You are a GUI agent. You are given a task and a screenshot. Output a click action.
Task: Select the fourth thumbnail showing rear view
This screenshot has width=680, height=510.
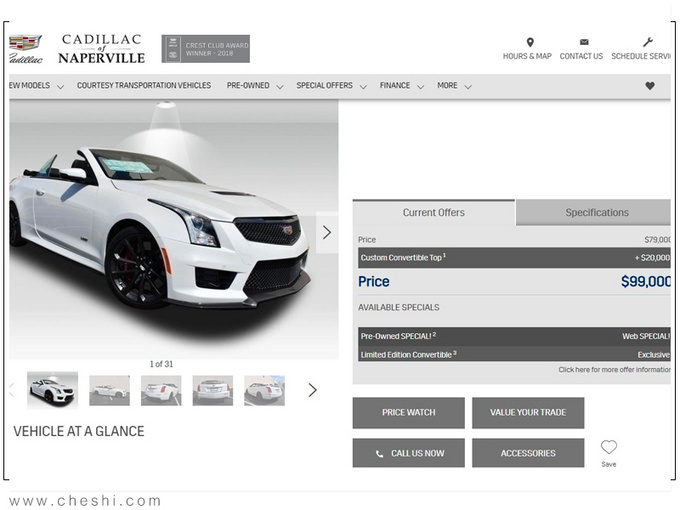pos(212,391)
